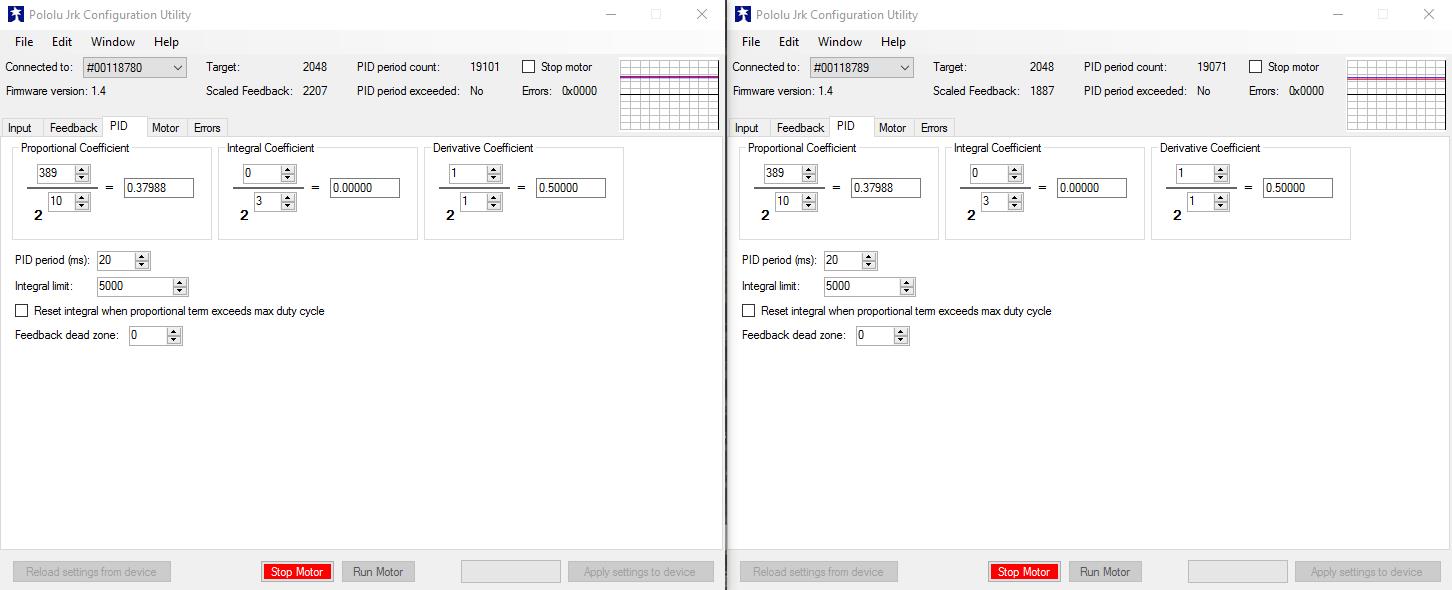Screen dimensions: 1452x590
Task: Click the red Stop Motor button, right window
Action: point(1024,572)
